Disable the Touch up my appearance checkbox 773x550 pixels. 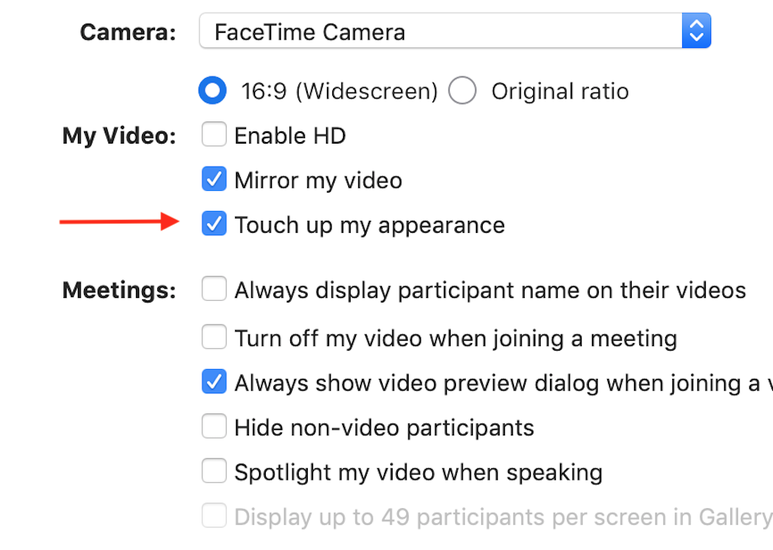(214, 224)
